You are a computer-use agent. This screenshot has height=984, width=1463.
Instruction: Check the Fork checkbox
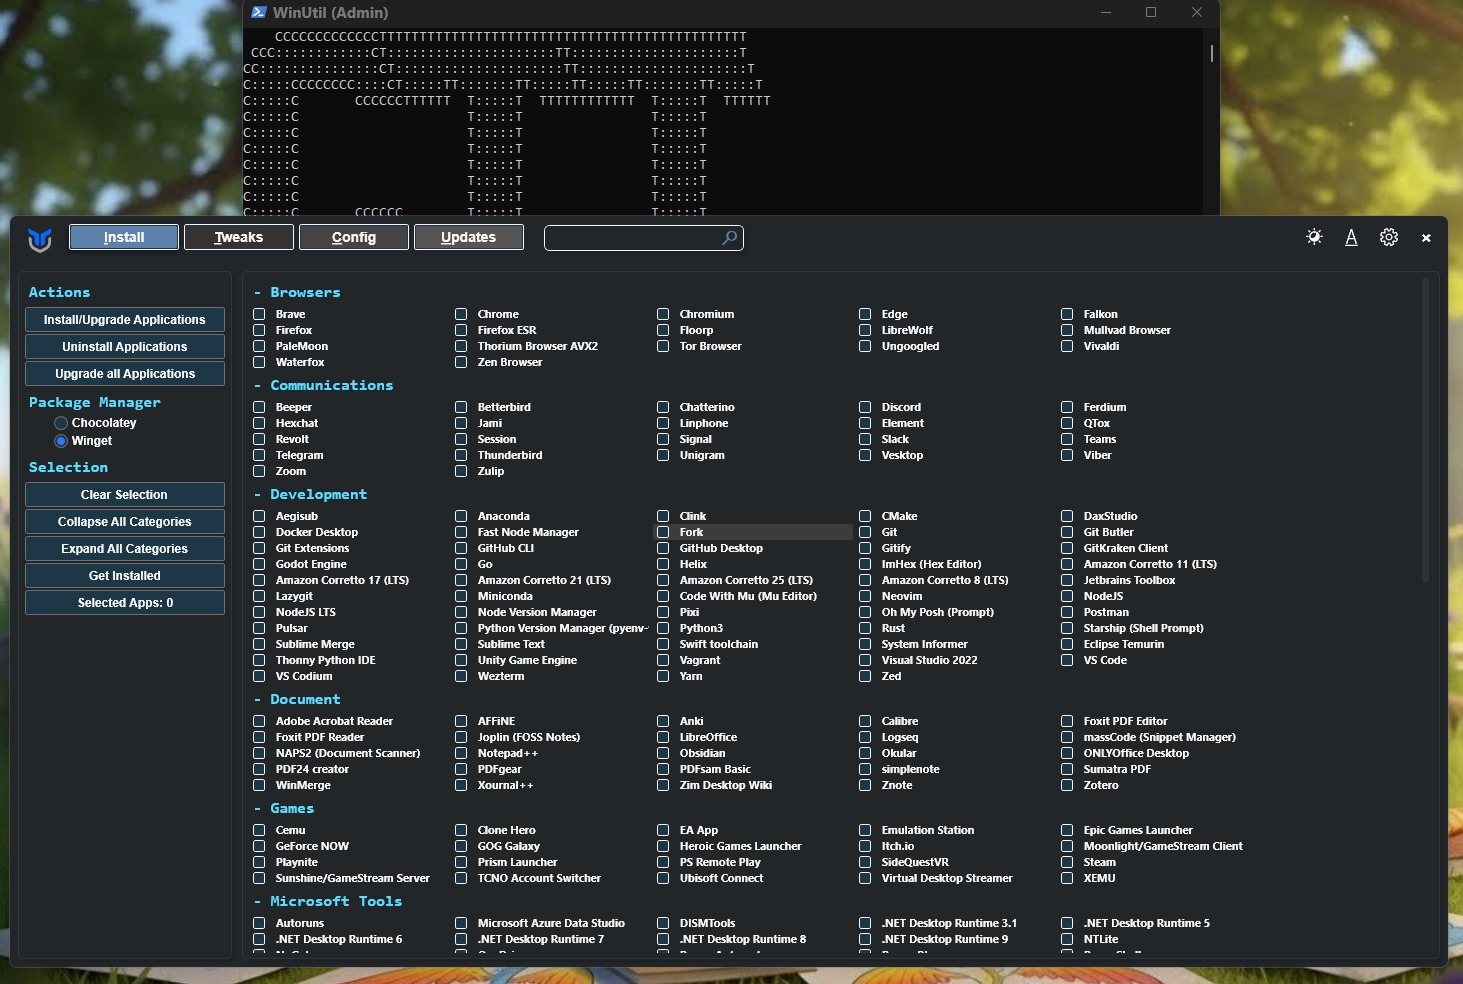tap(663, 532)
